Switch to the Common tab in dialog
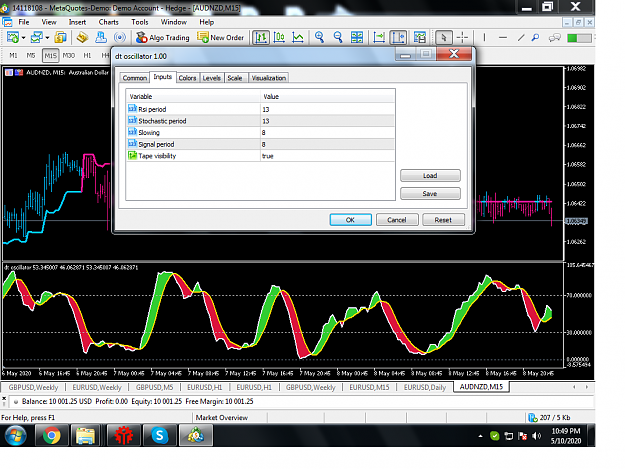 point(135,78)
